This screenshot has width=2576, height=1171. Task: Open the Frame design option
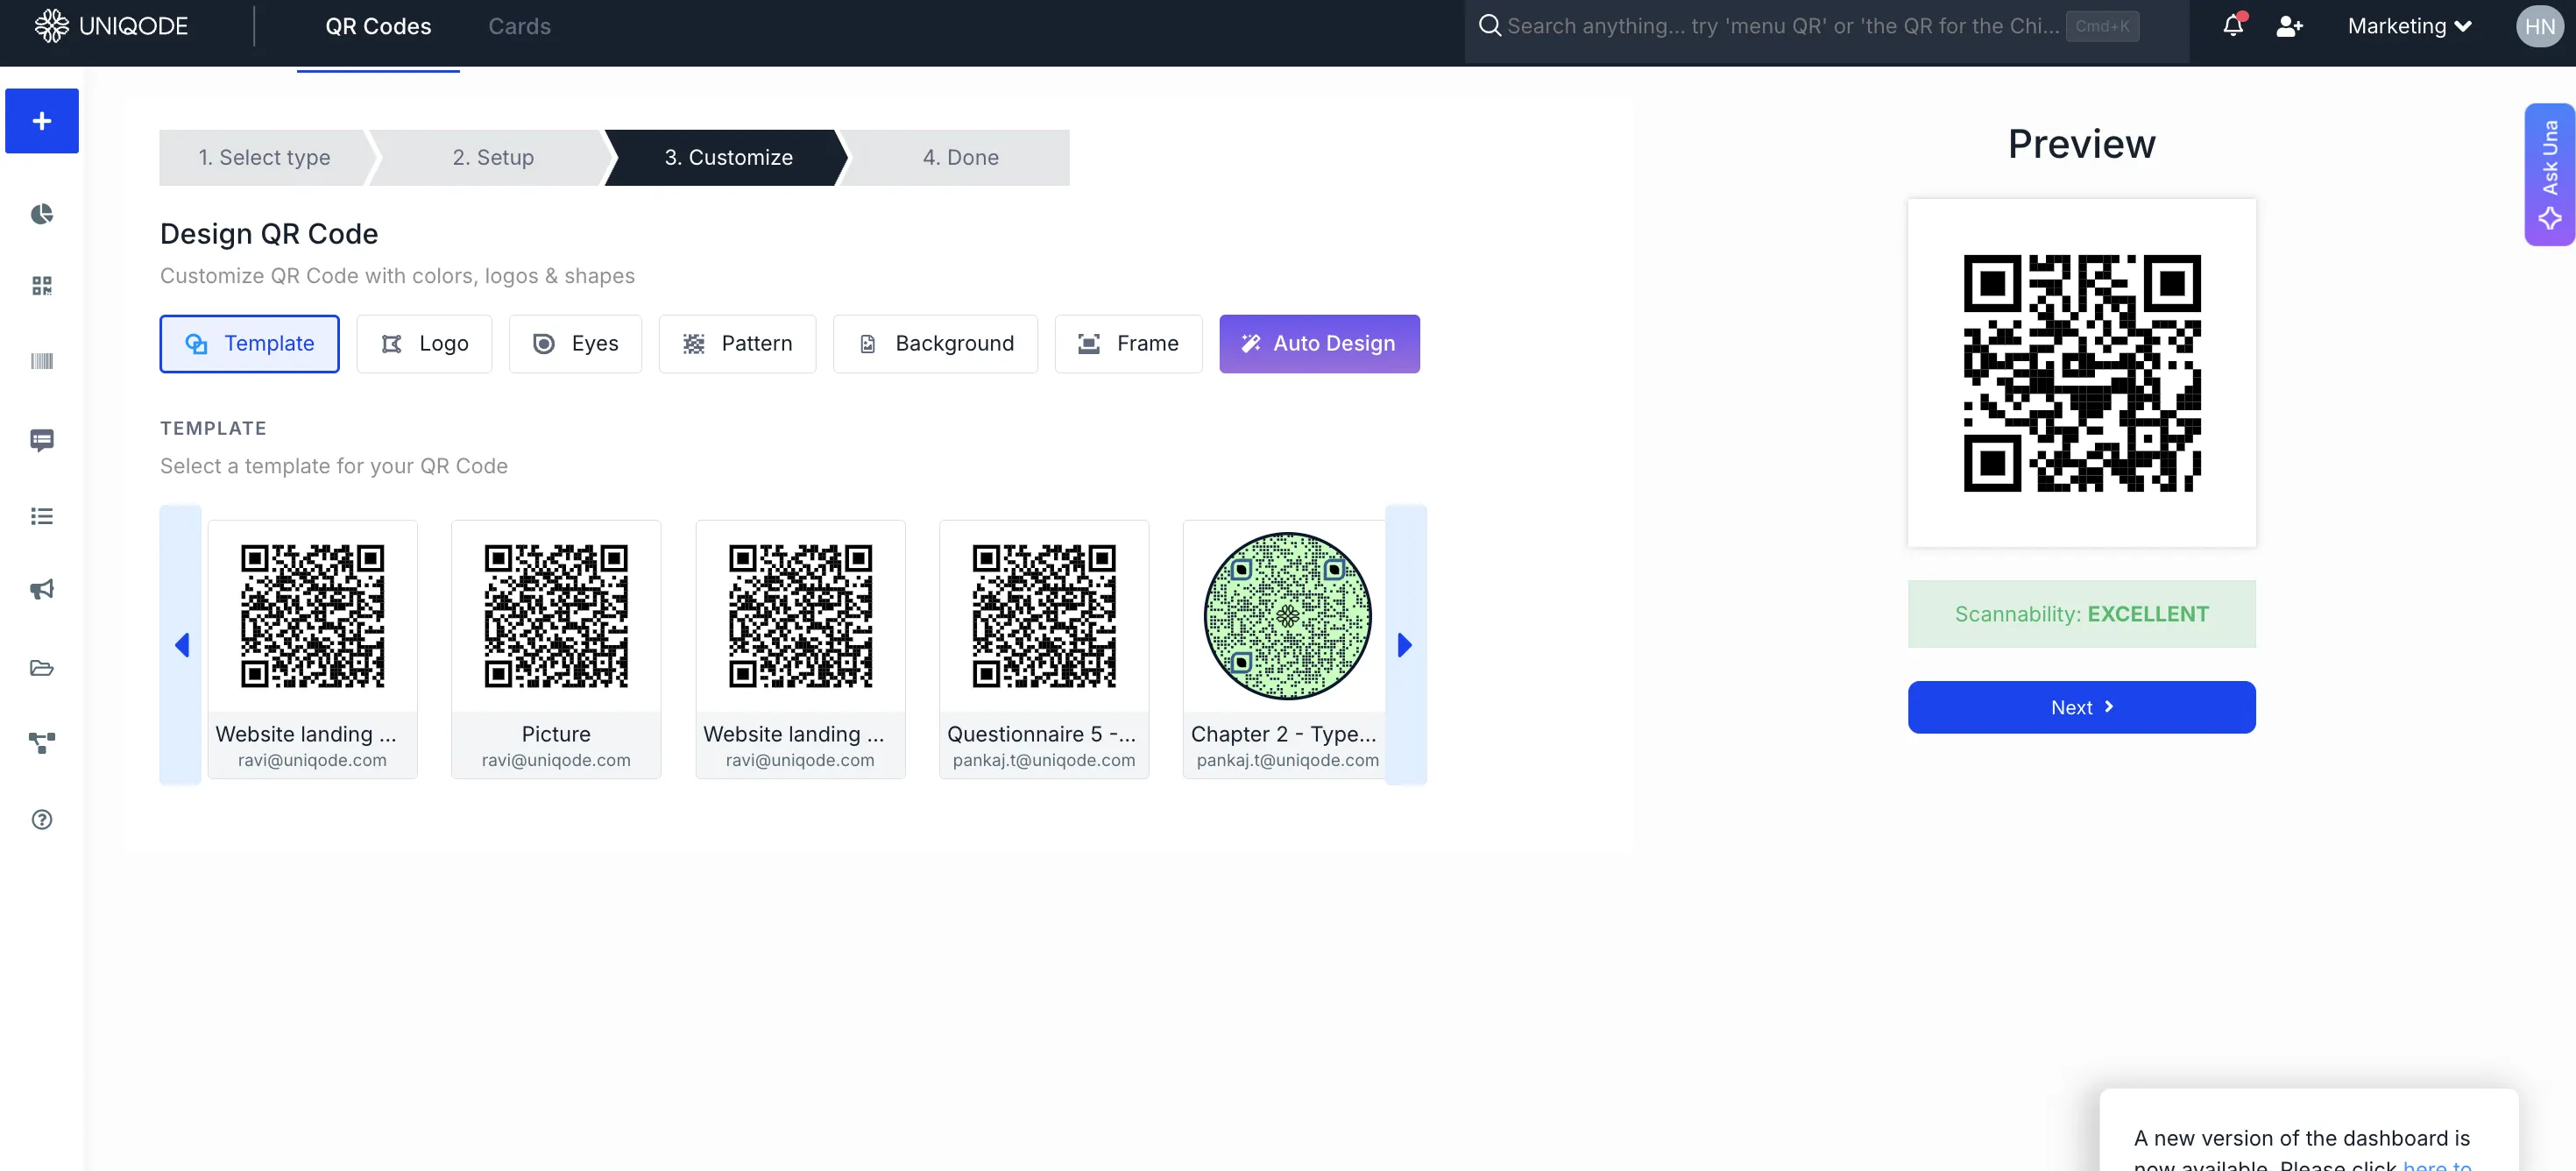coord(1128,344)
